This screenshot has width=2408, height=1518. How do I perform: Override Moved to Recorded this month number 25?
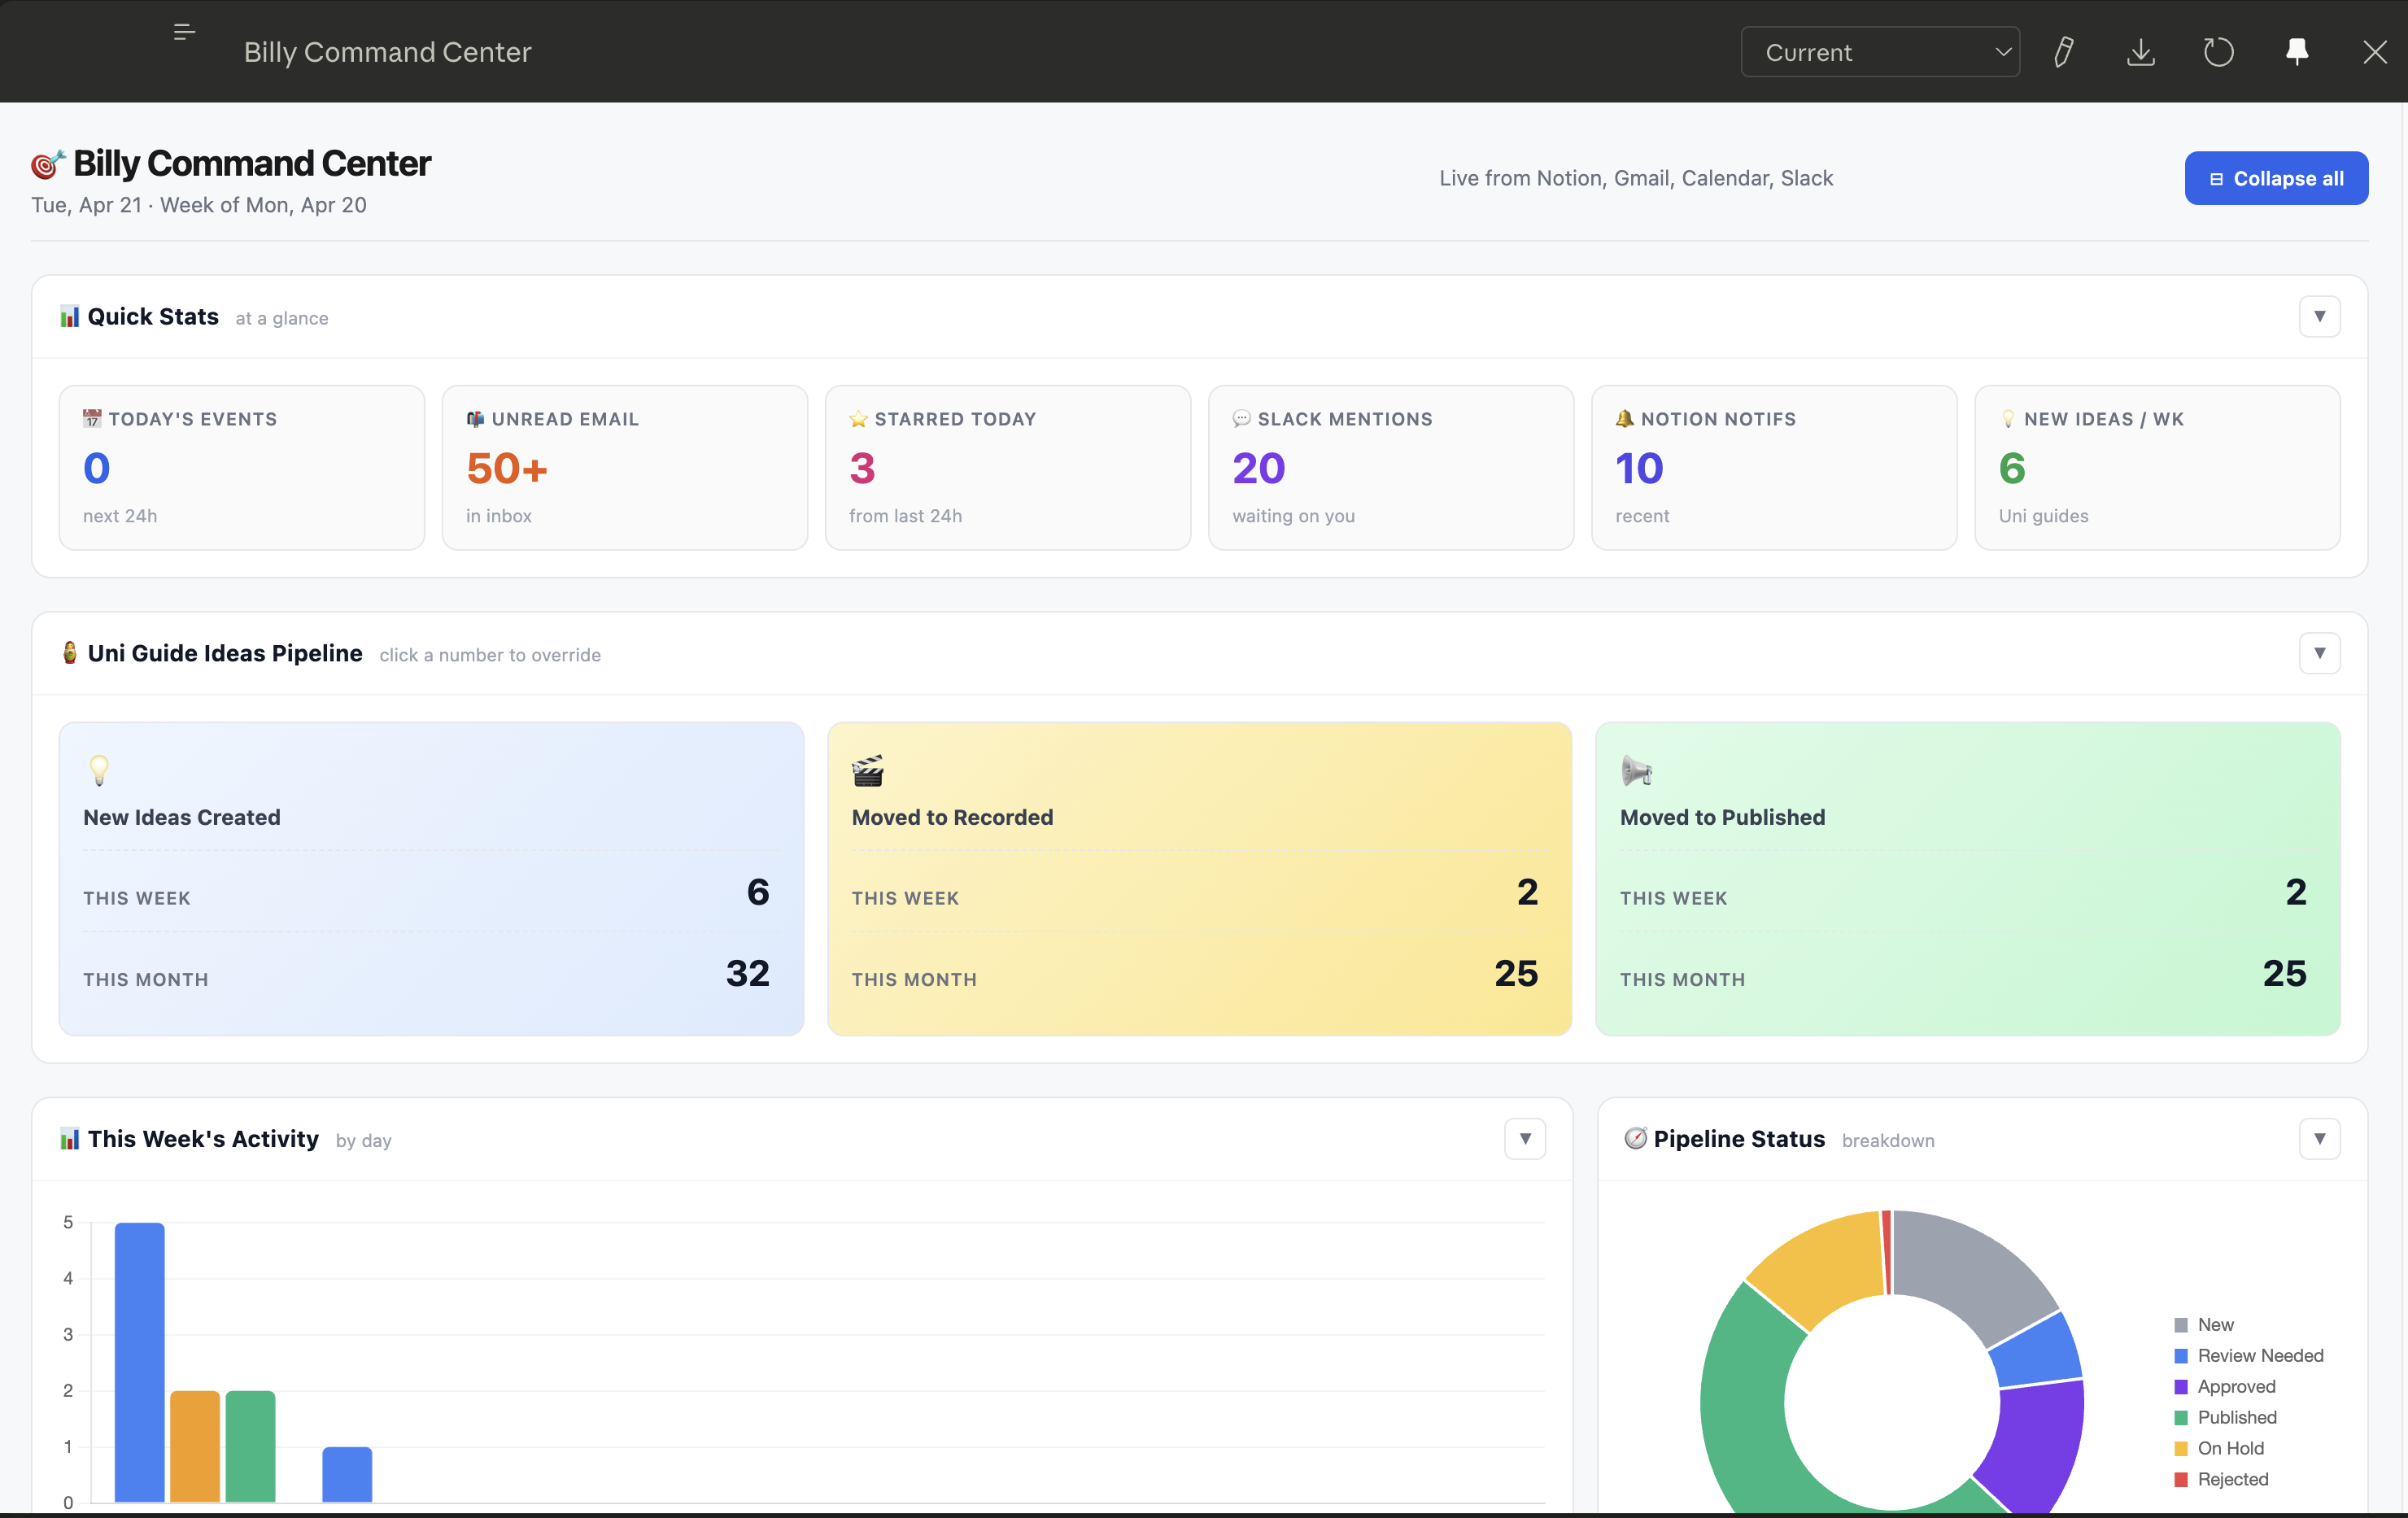point(1516,973)
